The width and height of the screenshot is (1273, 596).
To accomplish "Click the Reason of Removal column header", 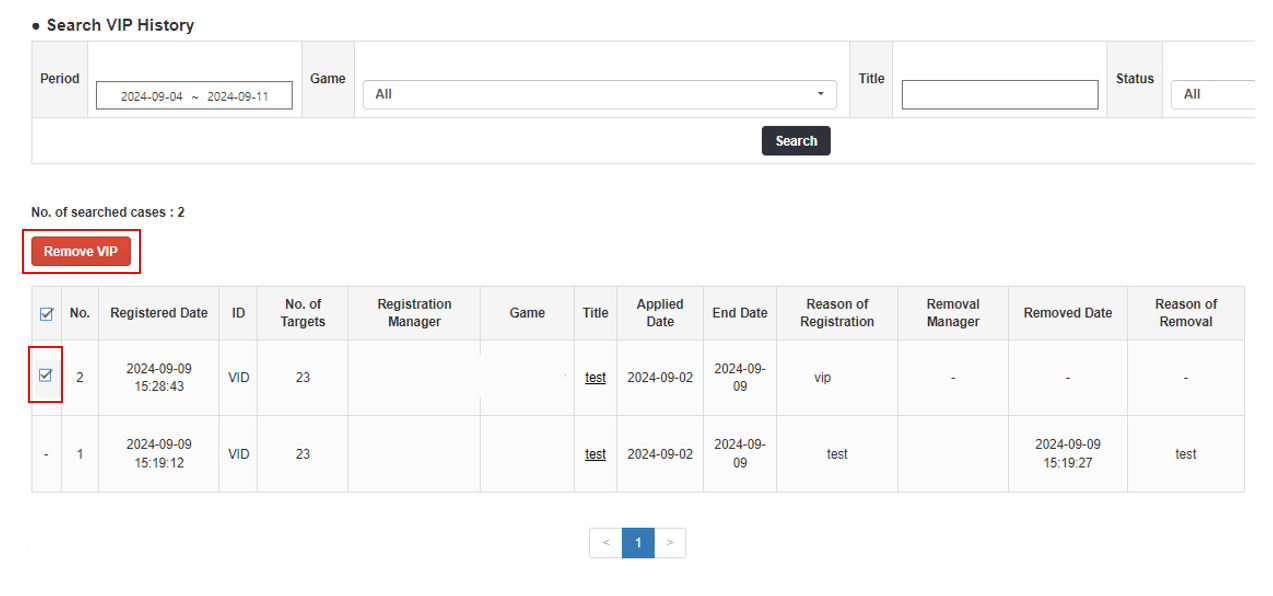I will (x=1185, y=313).
